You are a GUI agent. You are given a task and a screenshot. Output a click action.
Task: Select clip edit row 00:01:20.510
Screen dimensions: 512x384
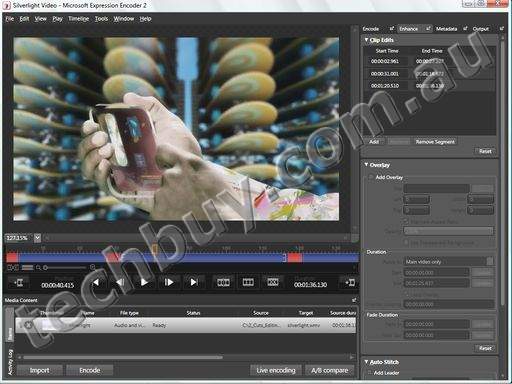click(x=429, y=86)
